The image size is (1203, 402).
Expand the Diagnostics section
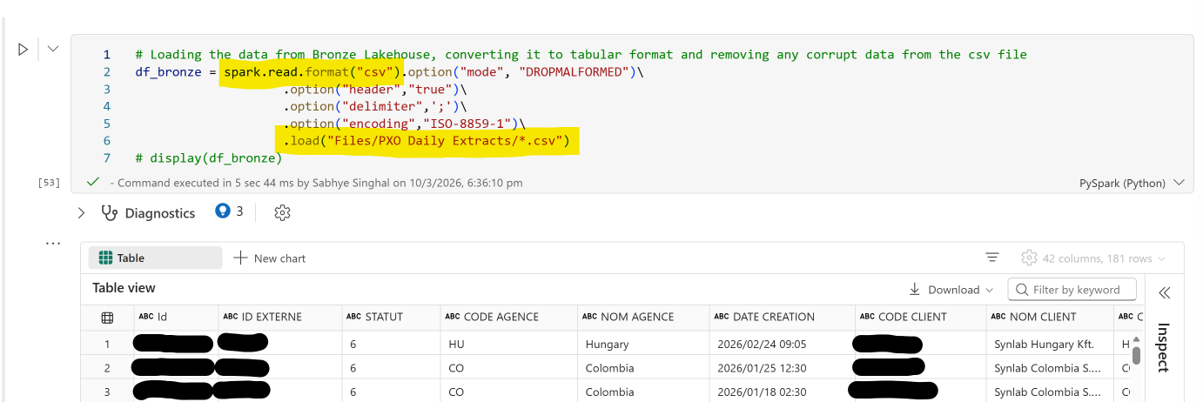[x=82, y=213]
